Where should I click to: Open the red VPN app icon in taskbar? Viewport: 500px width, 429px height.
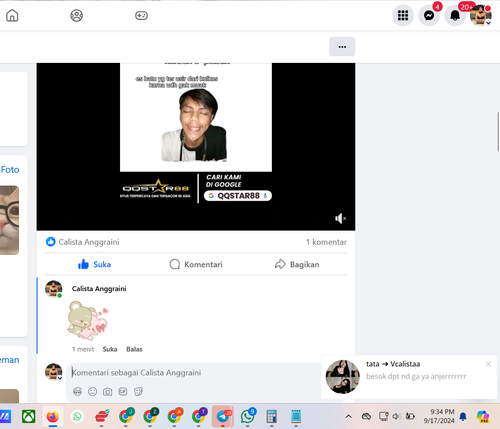tap(102, 416)
